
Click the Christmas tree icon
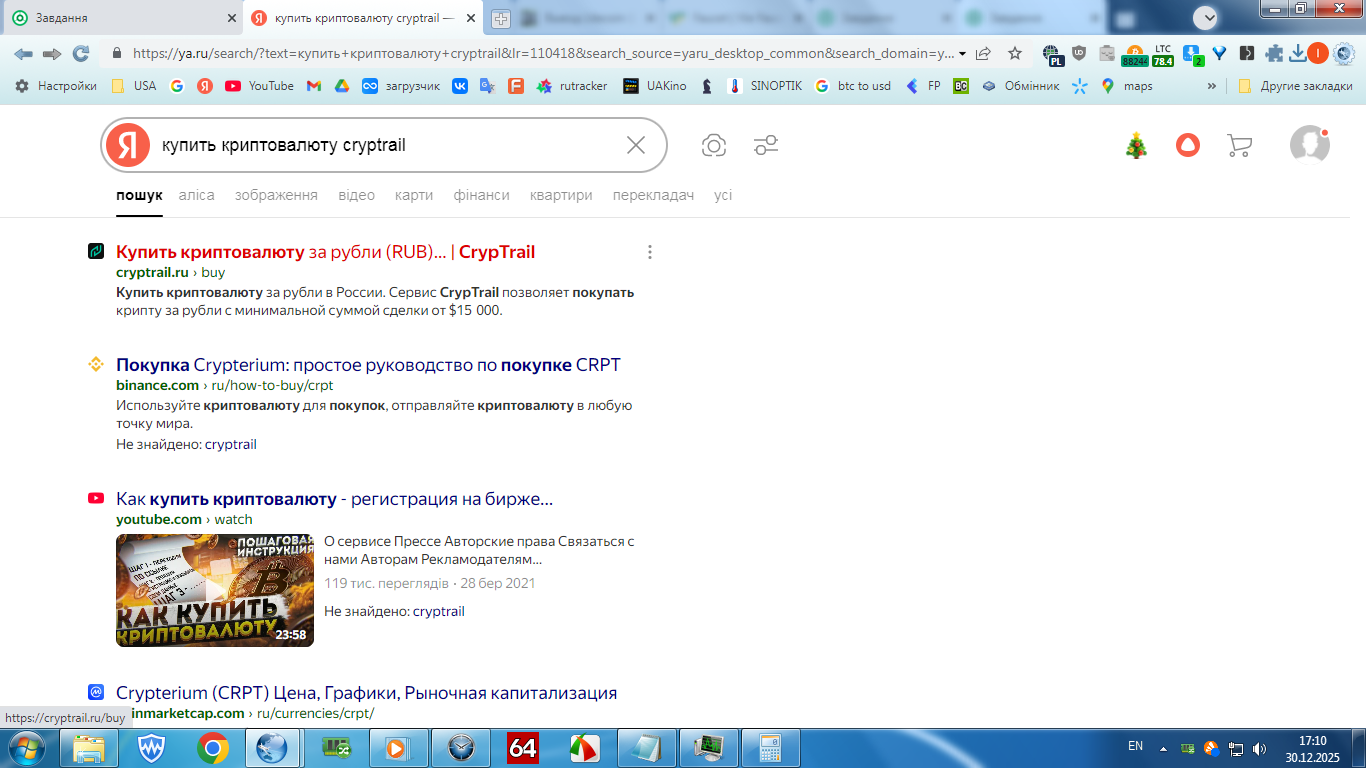1136,146
